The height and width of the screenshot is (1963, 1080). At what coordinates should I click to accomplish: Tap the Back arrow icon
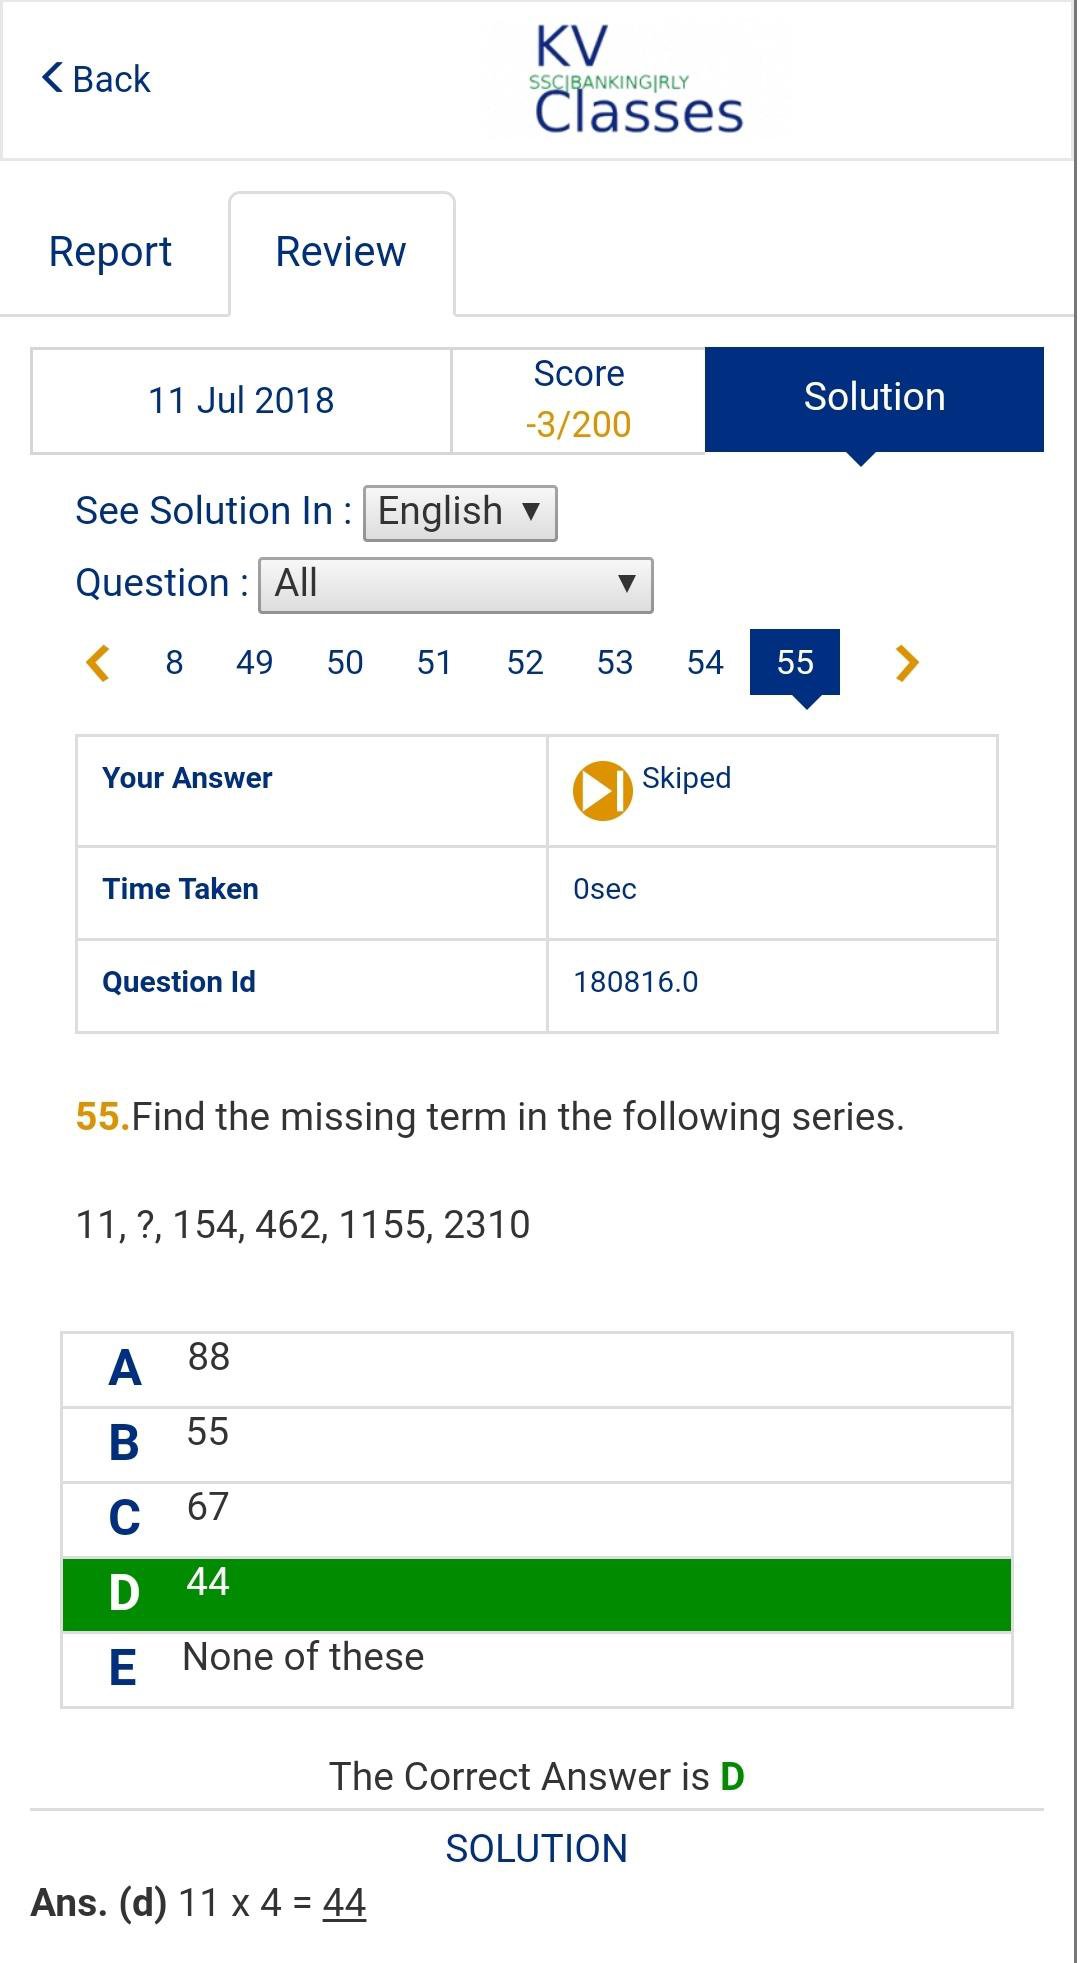coord(53,78)
